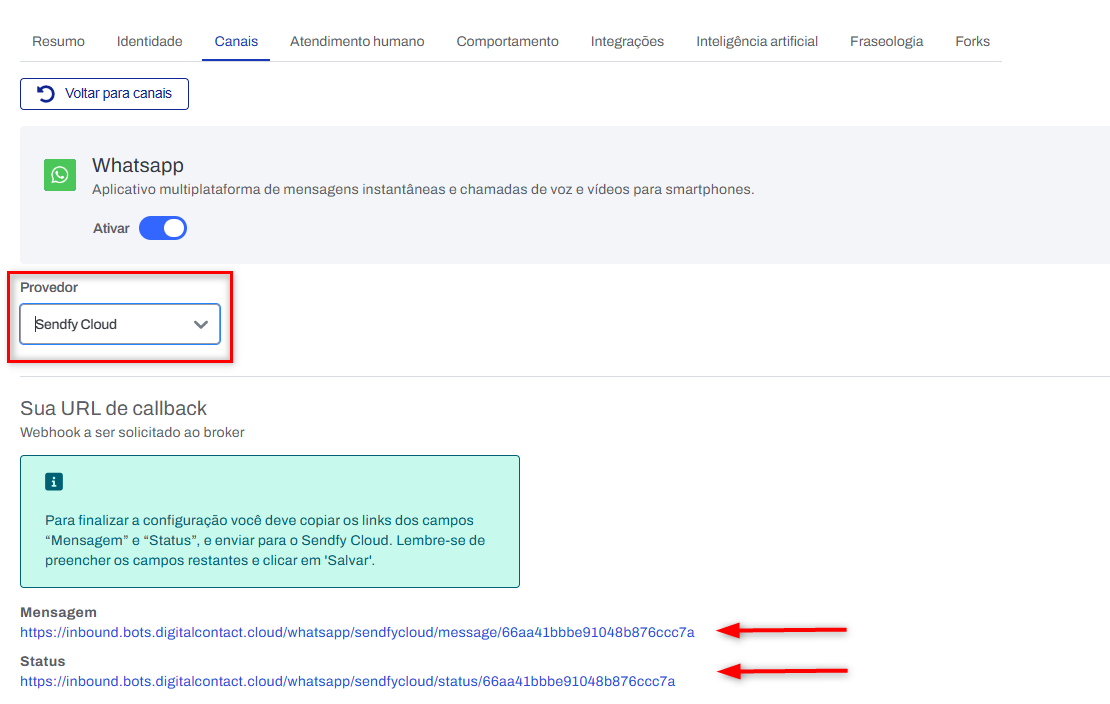The height and width of the screenshot is (704, 1110).
Task: Click the back arrow icon beside Voltar
Action: (45, 93)
